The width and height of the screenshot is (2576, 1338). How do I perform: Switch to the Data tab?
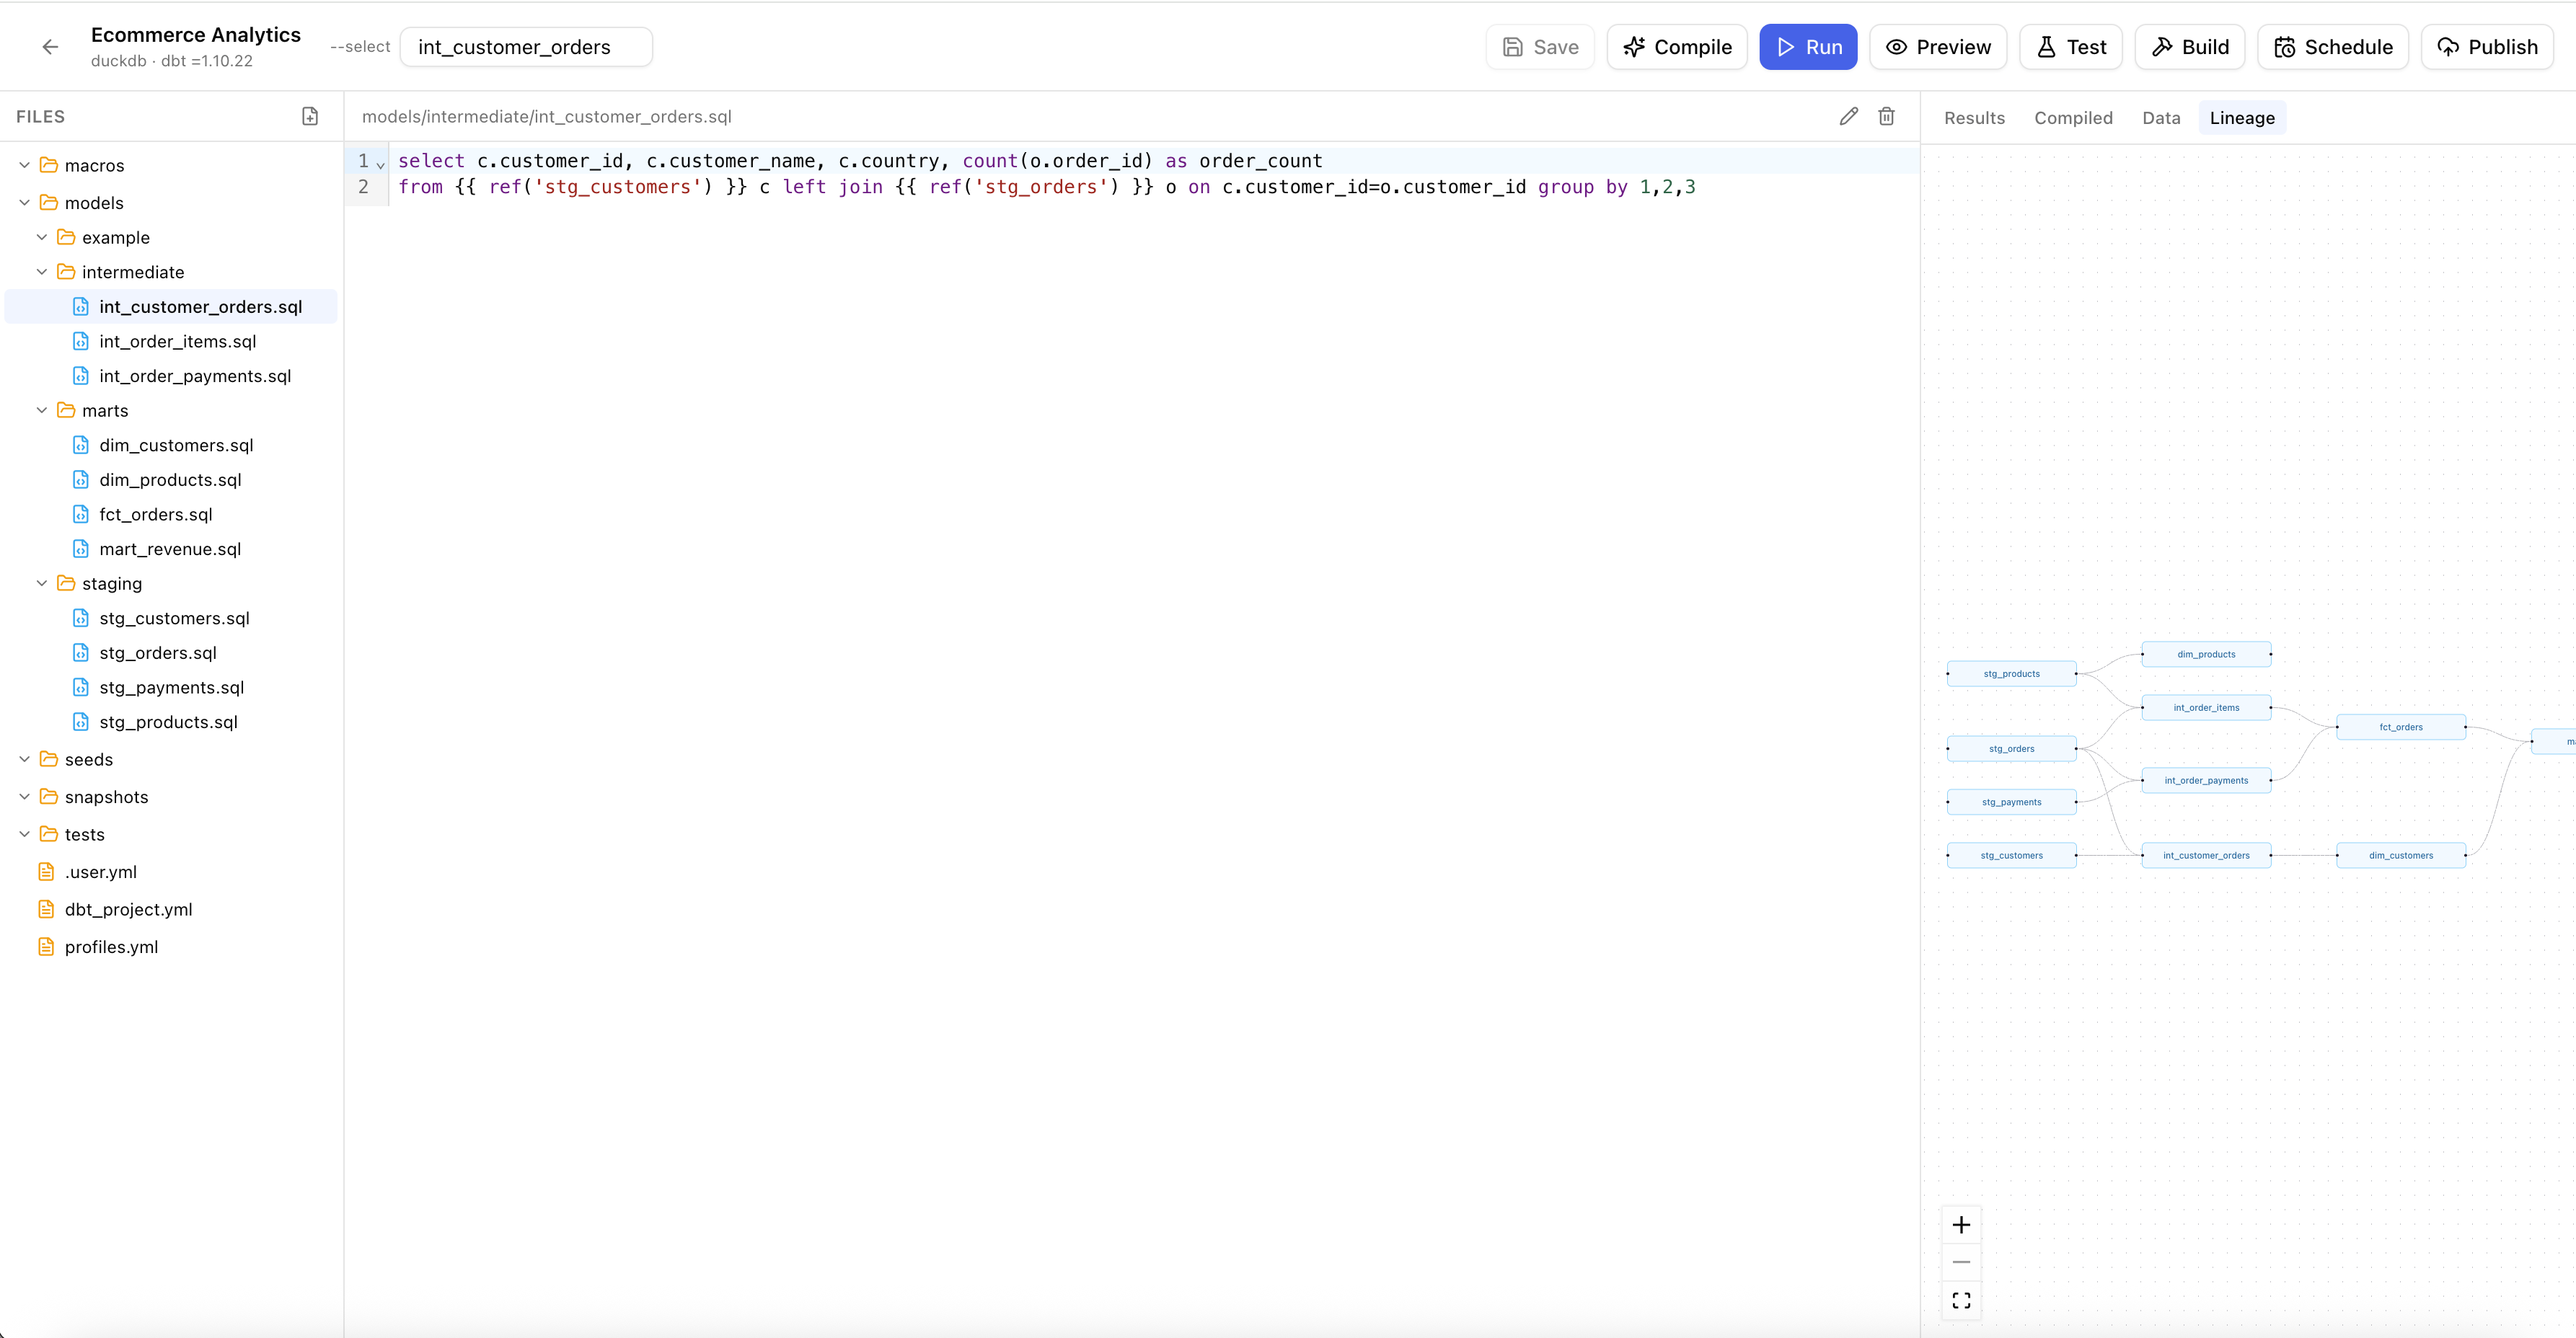click(2161, 118)
